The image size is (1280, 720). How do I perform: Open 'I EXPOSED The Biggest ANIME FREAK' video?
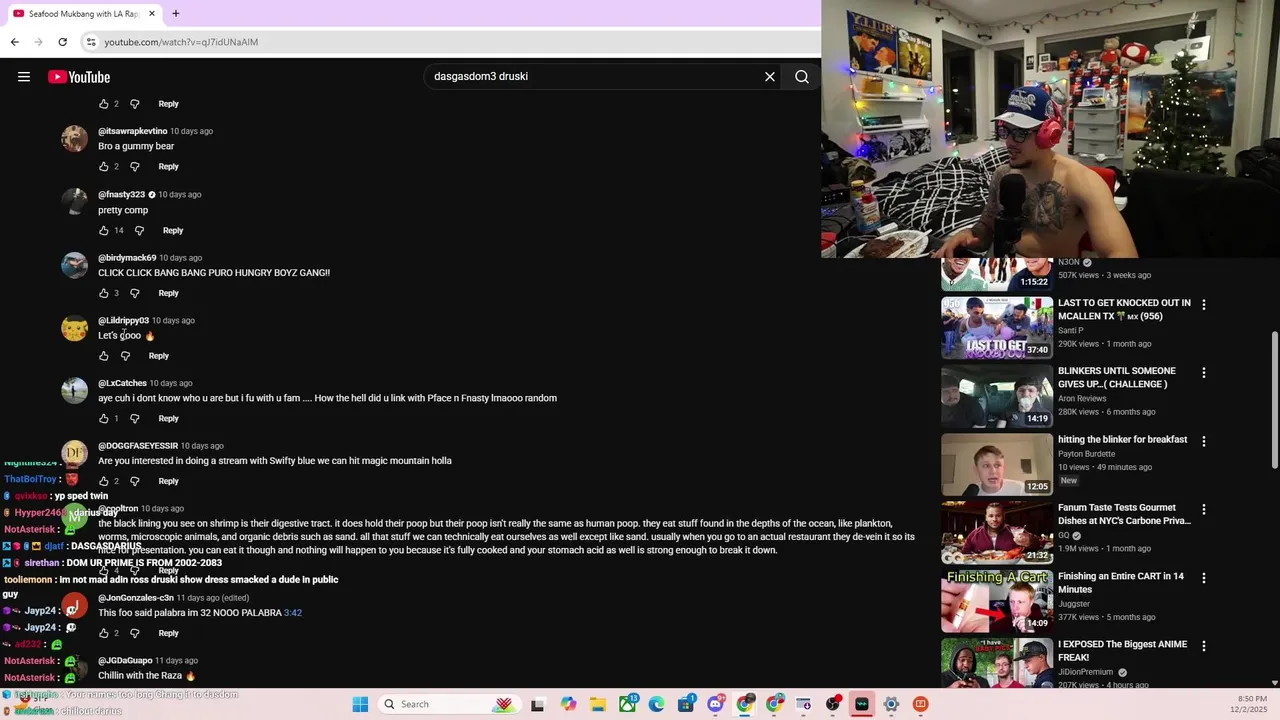point(1122,651)
